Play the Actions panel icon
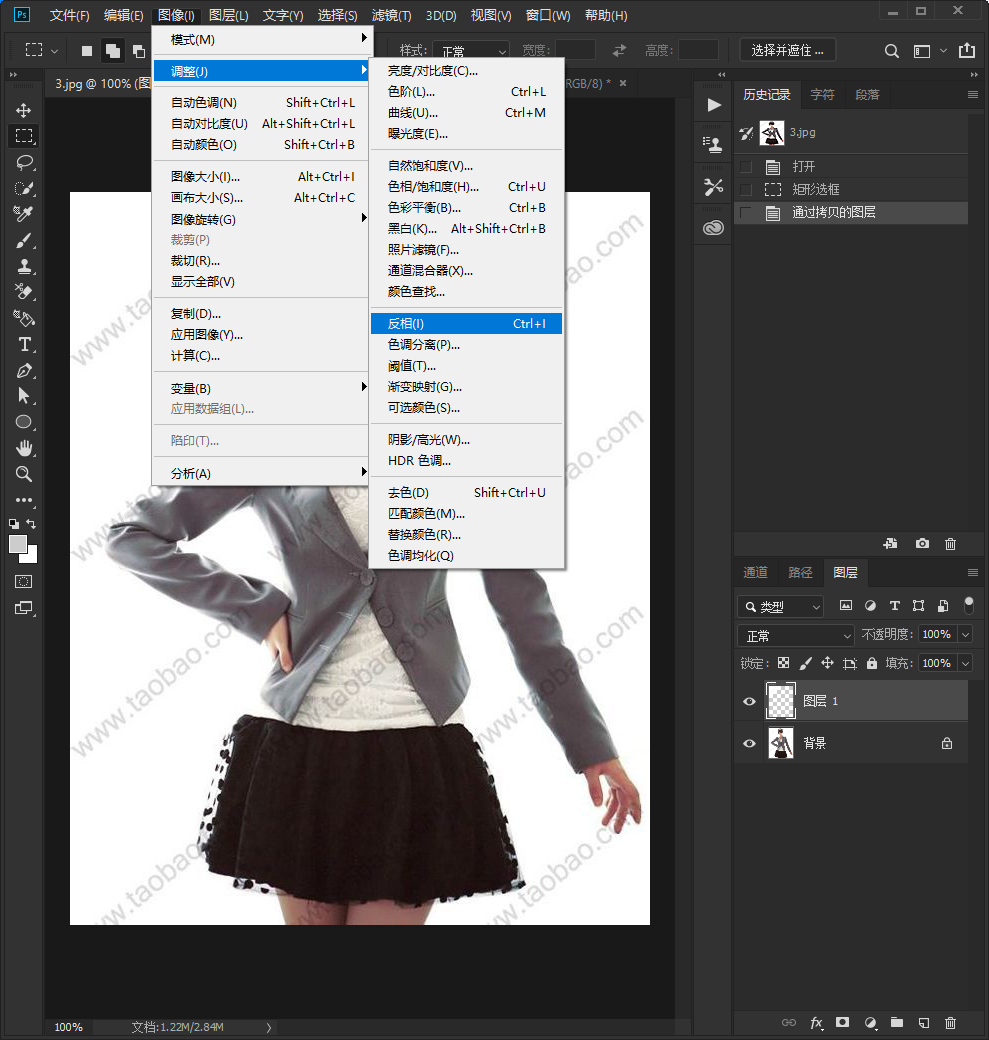Screen dimensions: 989x1040 [714, 105]
